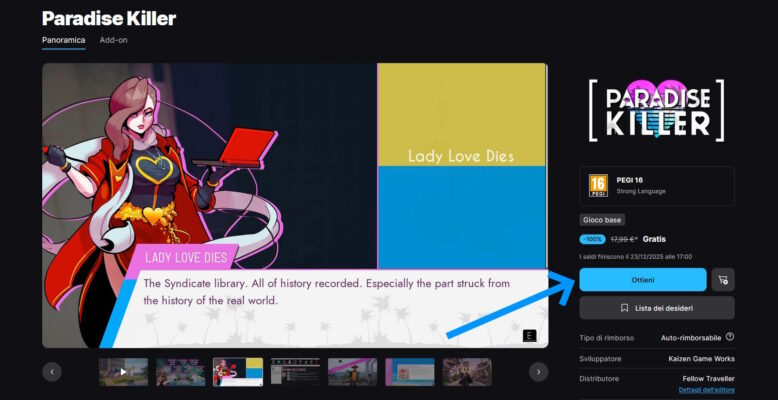Add game via Lista dei desideri button
778x400 pixels.
(x=656, y=308)
